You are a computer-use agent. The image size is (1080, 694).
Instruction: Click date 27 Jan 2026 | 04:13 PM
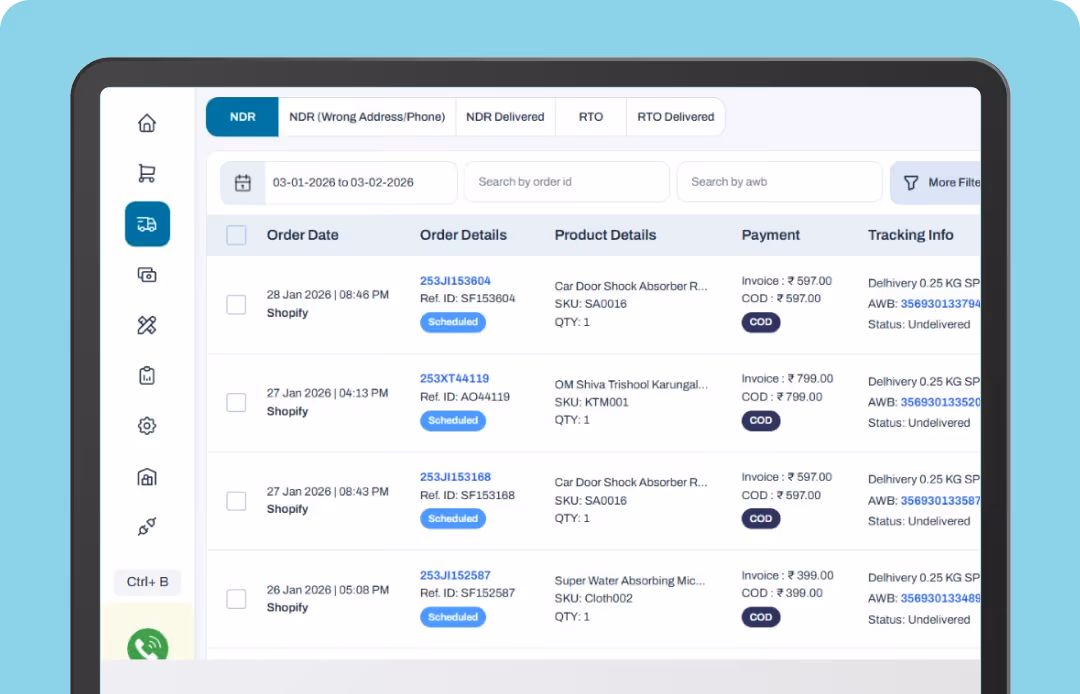click(327, 393)
